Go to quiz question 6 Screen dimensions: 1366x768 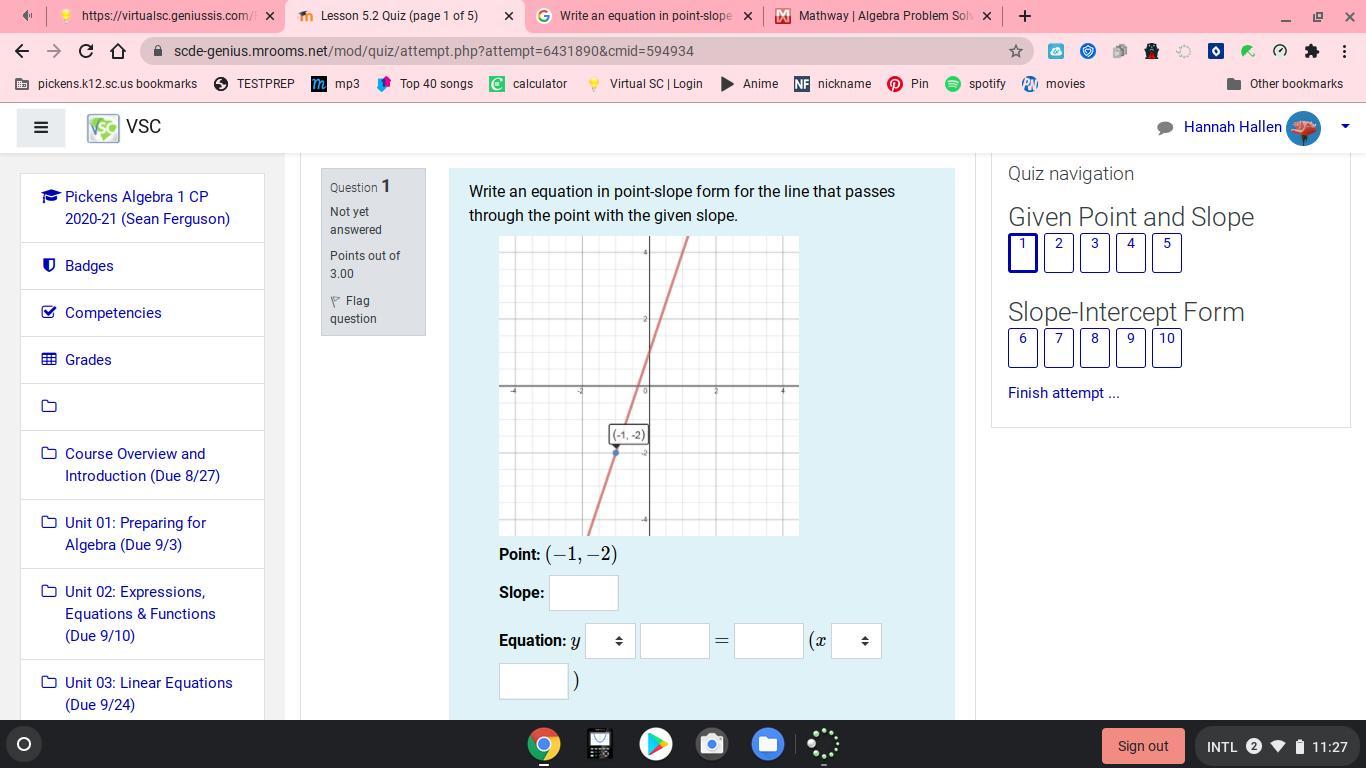(x=1023, y=348)
